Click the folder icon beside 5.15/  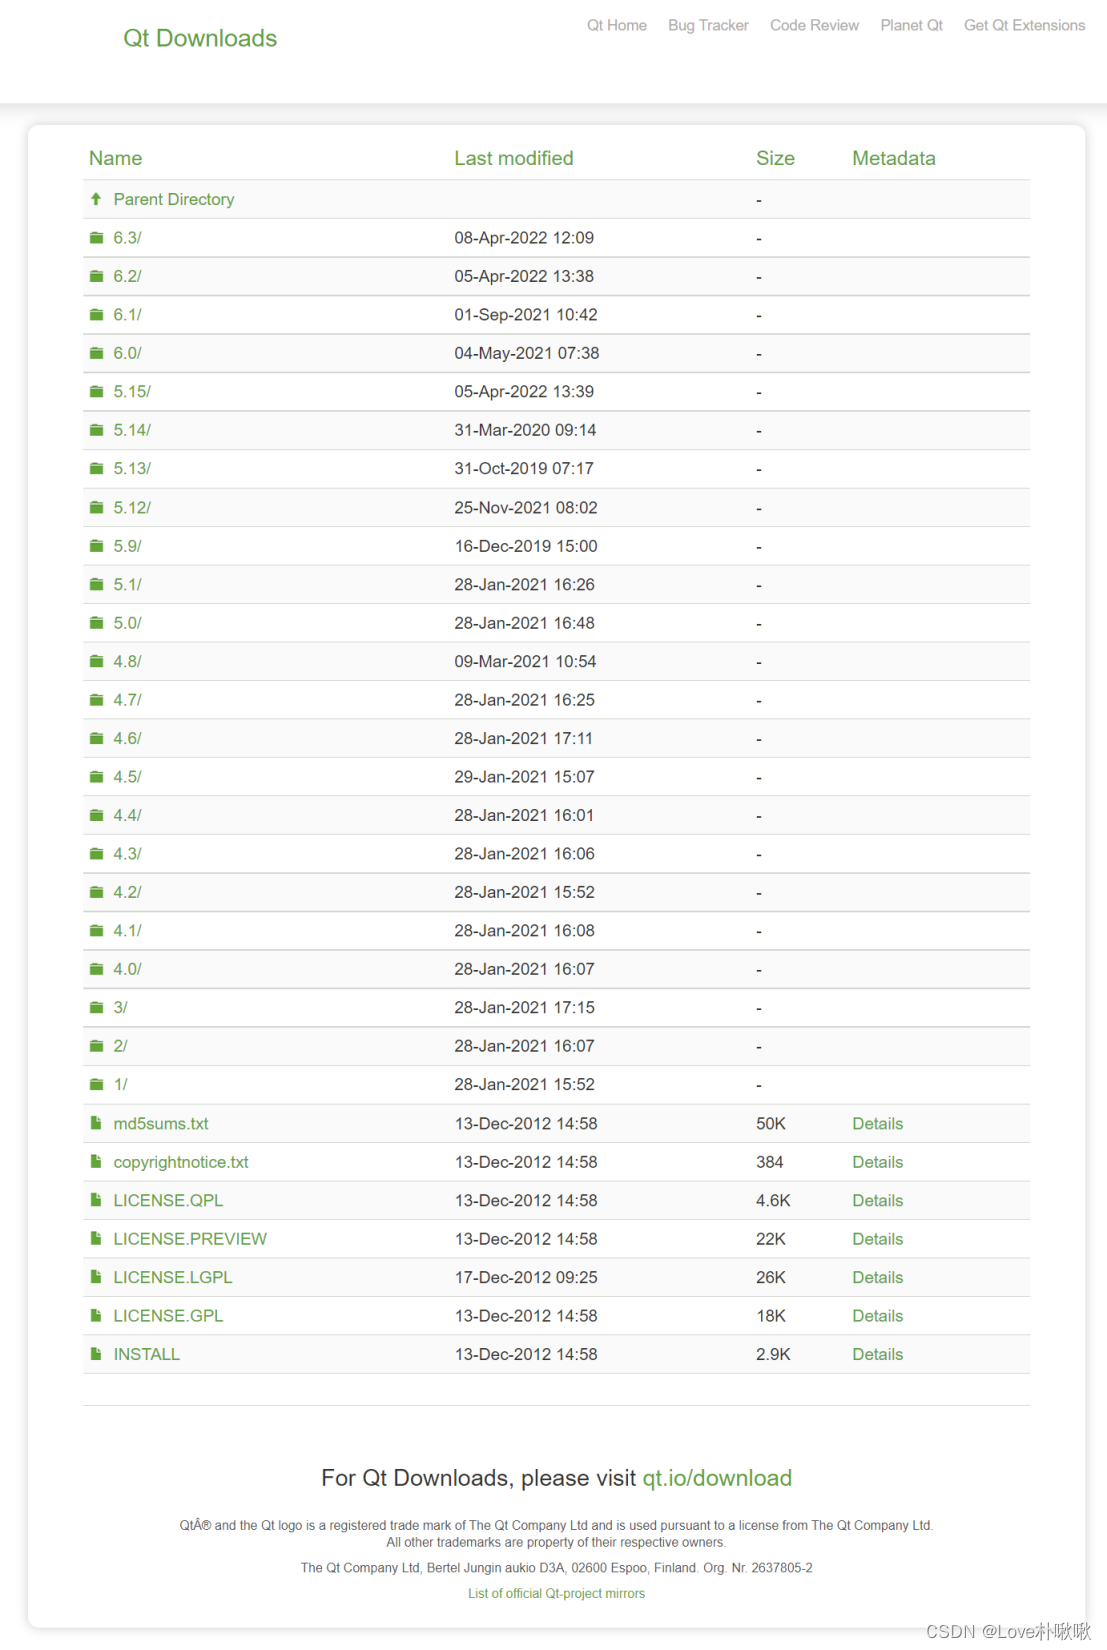click(x=96, y=392)
